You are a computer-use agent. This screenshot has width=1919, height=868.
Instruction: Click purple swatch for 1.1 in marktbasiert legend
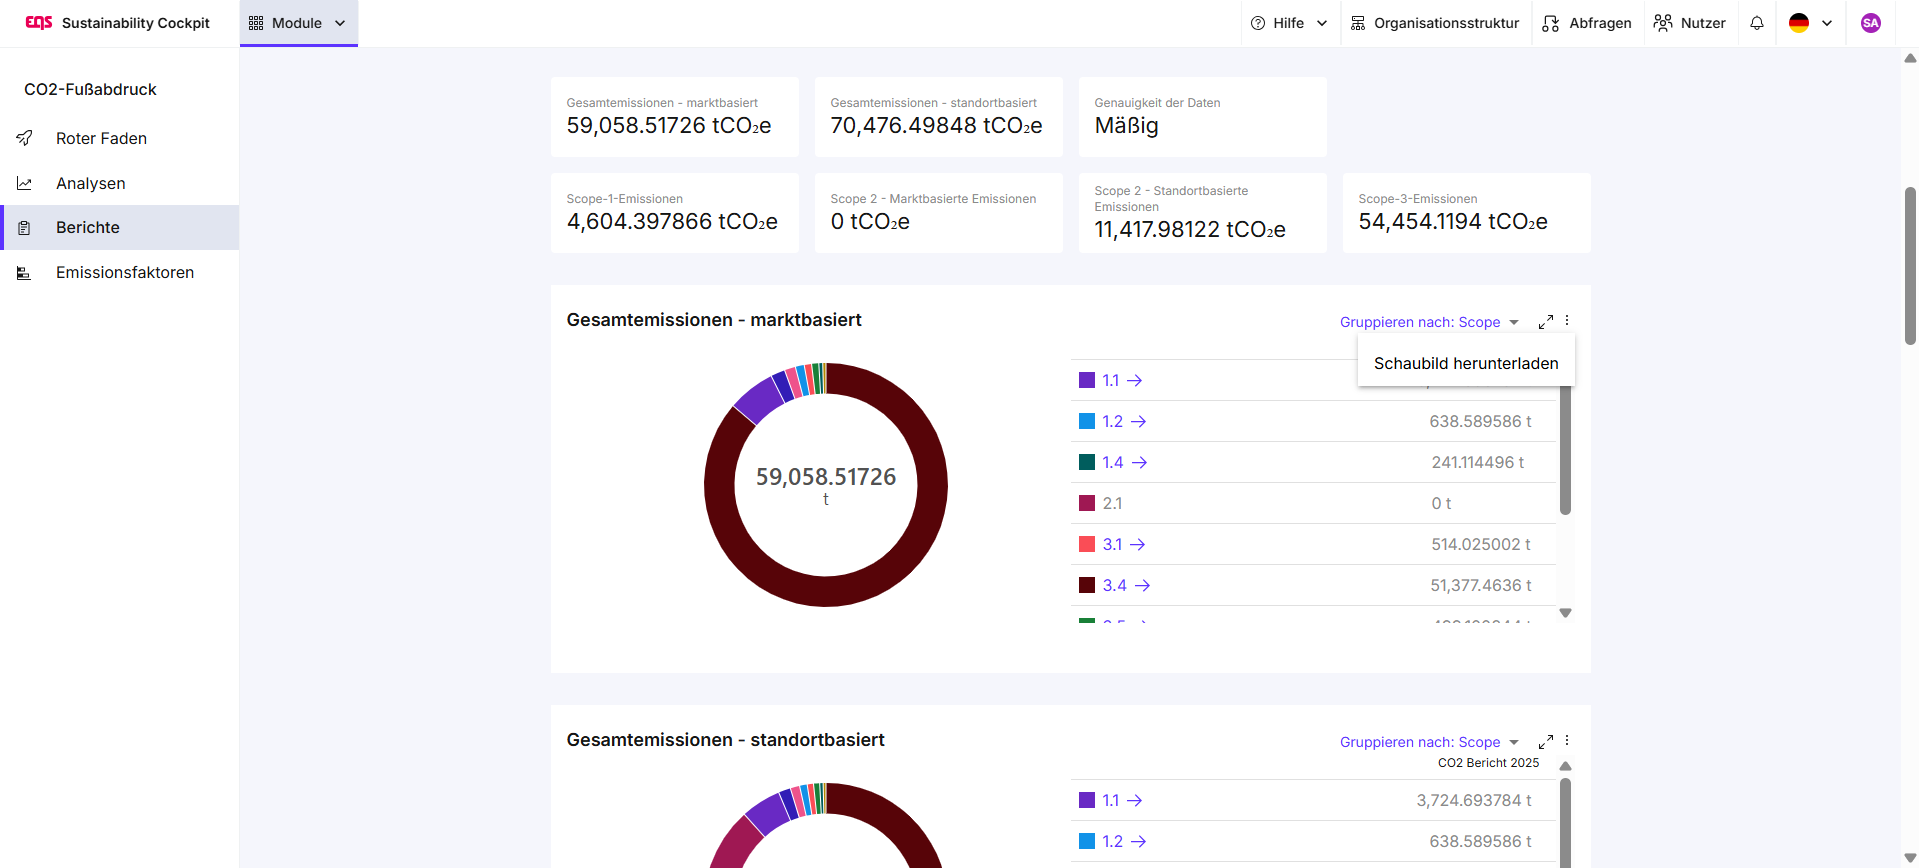(1087, 380)
